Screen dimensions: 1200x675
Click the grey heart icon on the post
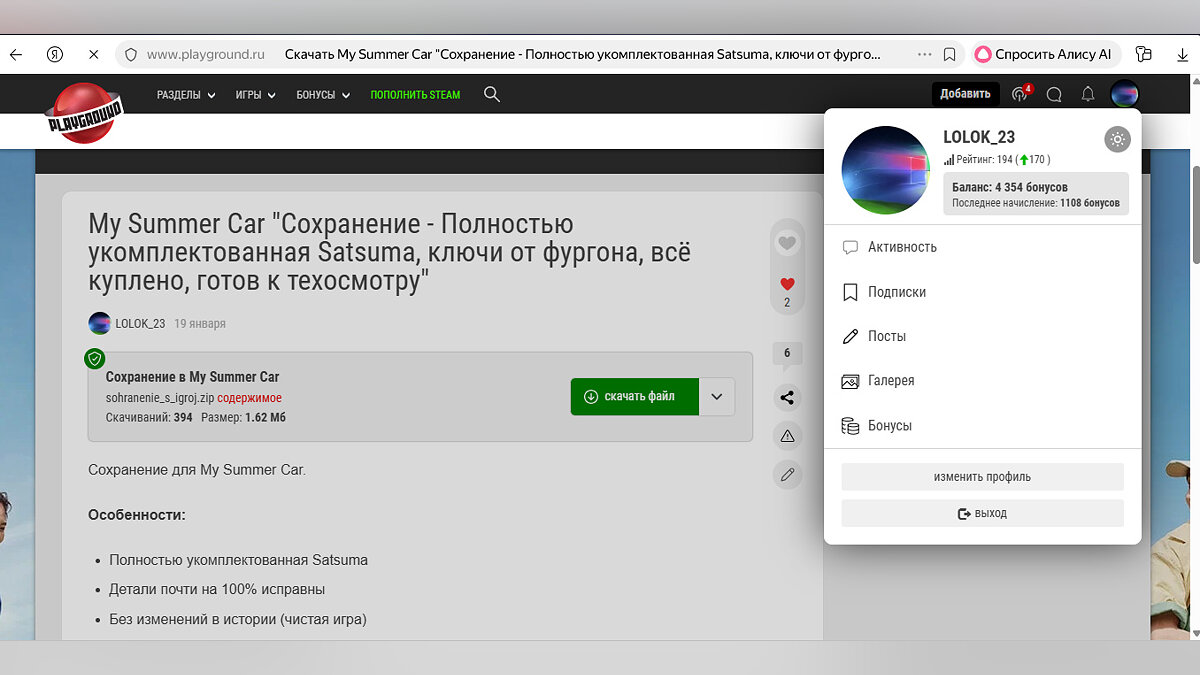point(787,243)
